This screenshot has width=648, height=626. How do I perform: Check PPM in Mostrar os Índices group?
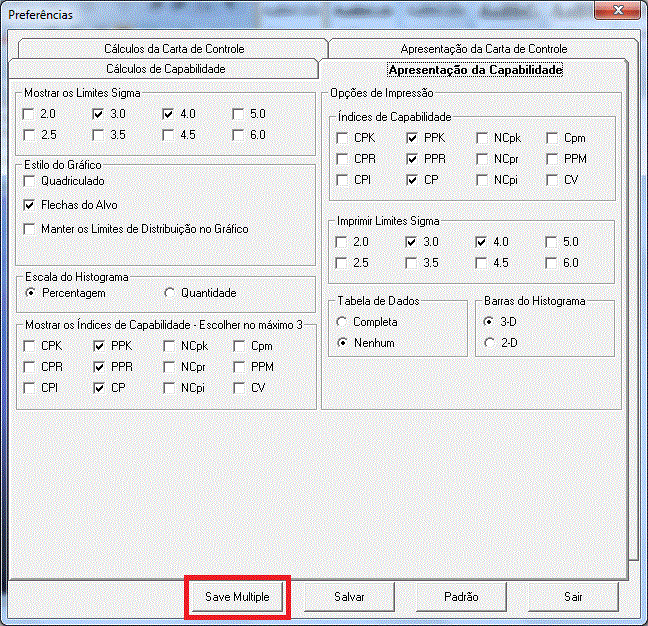[239, 367]
